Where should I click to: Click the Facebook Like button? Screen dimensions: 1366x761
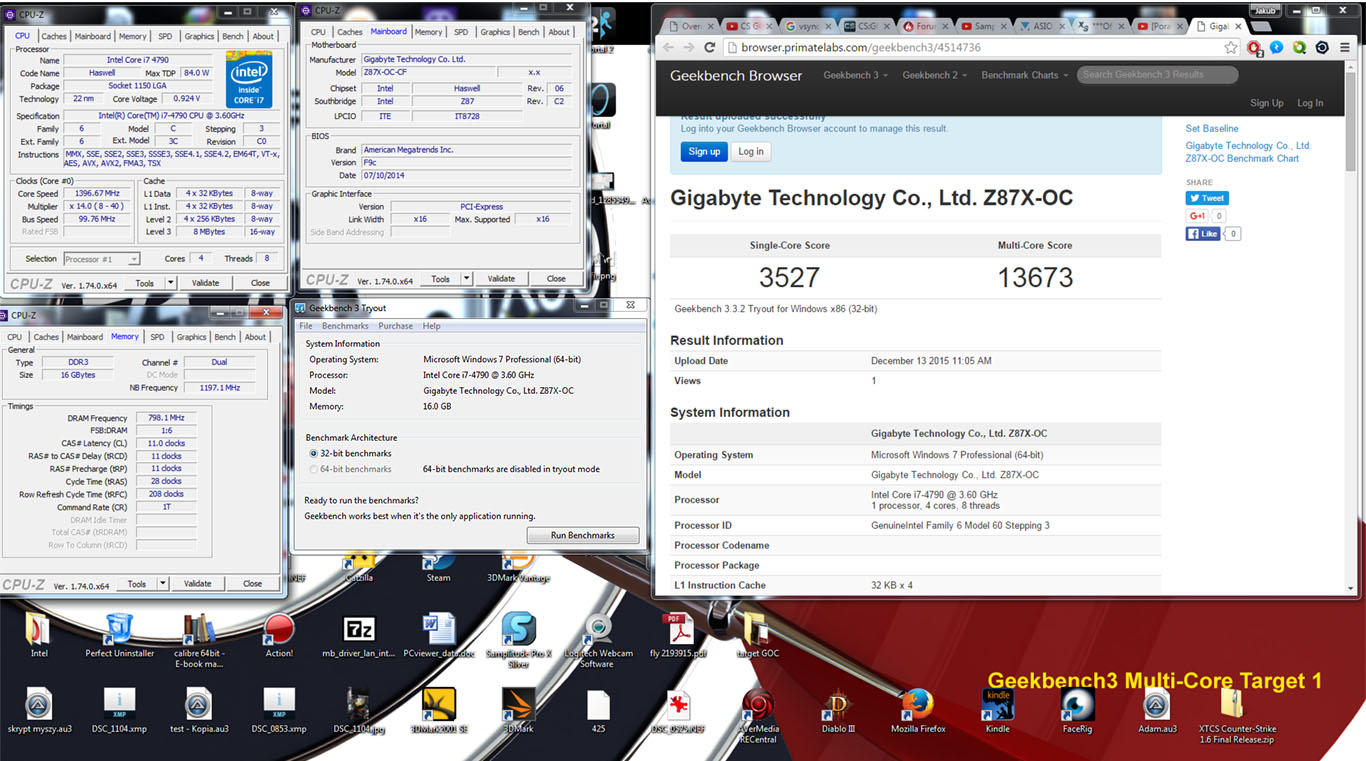[1203, 234]
